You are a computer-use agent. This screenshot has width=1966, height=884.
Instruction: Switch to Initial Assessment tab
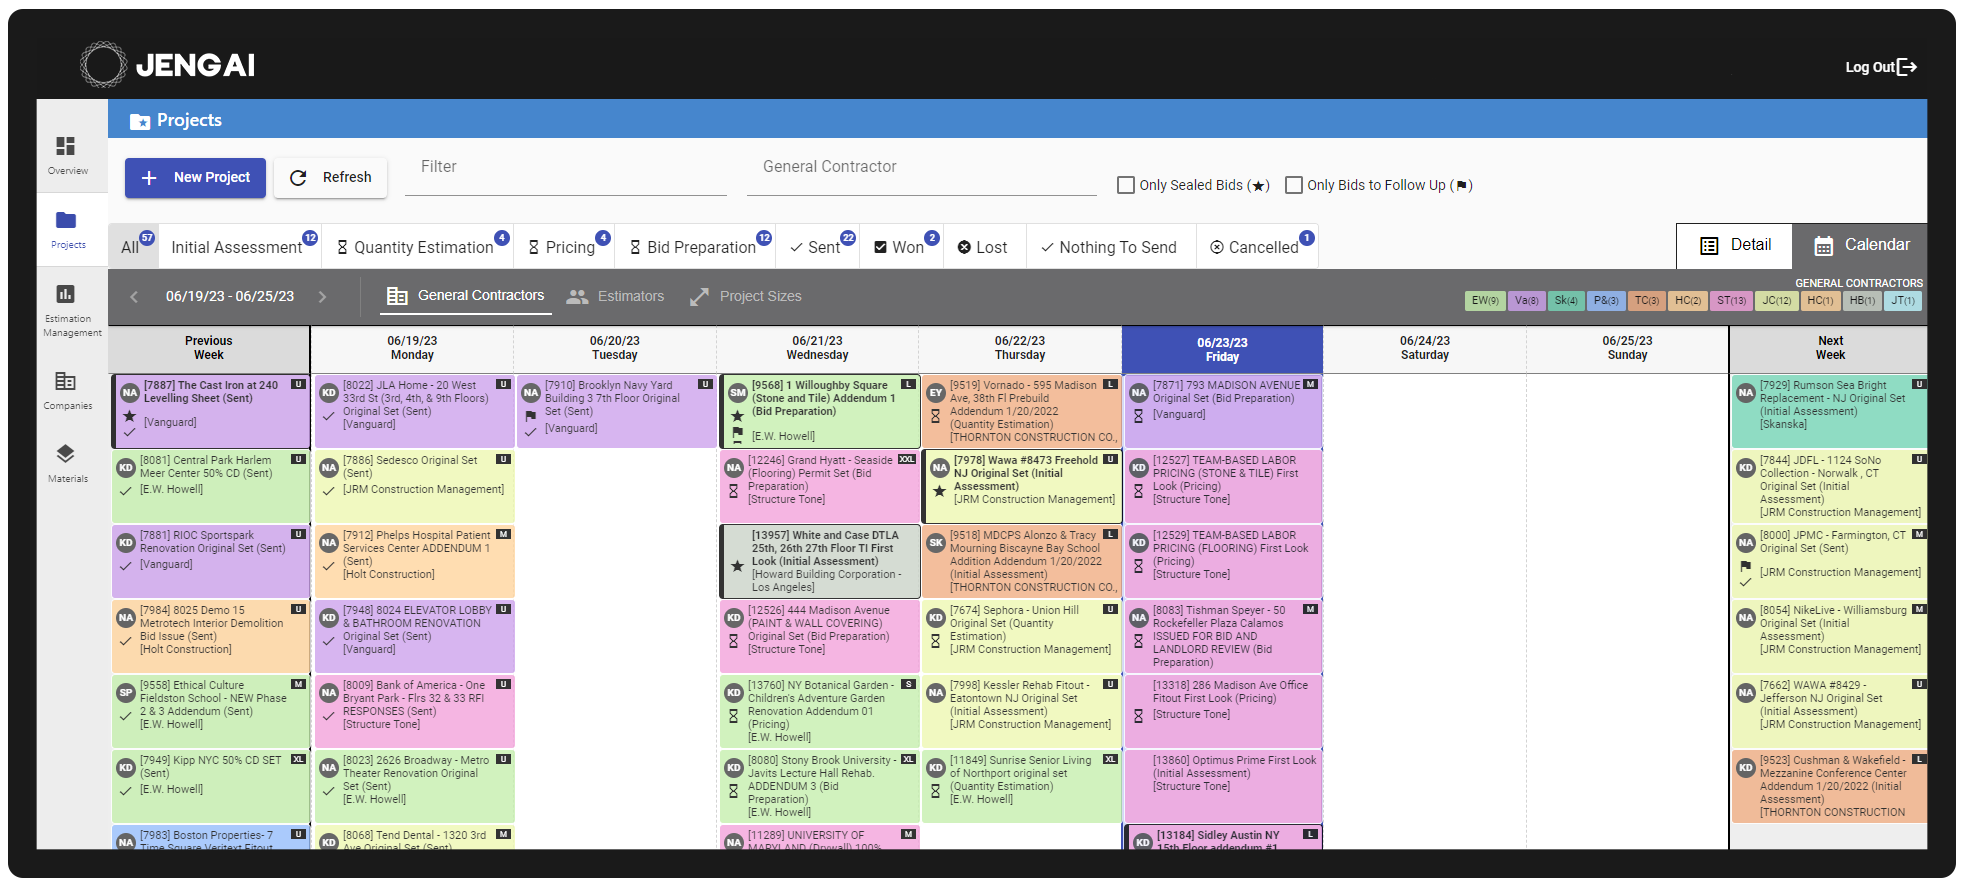tap(240, 247)
